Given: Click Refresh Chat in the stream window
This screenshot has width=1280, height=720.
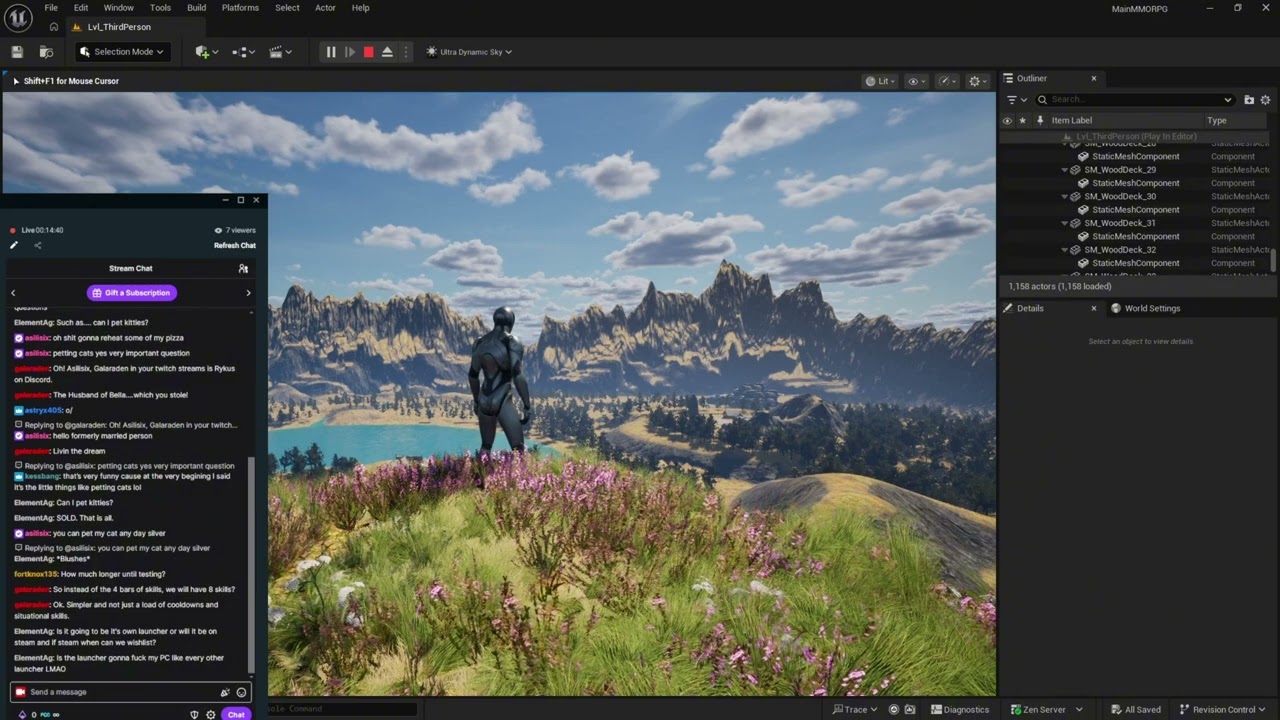Looking at the screenshot, I should tap(235, 246).
